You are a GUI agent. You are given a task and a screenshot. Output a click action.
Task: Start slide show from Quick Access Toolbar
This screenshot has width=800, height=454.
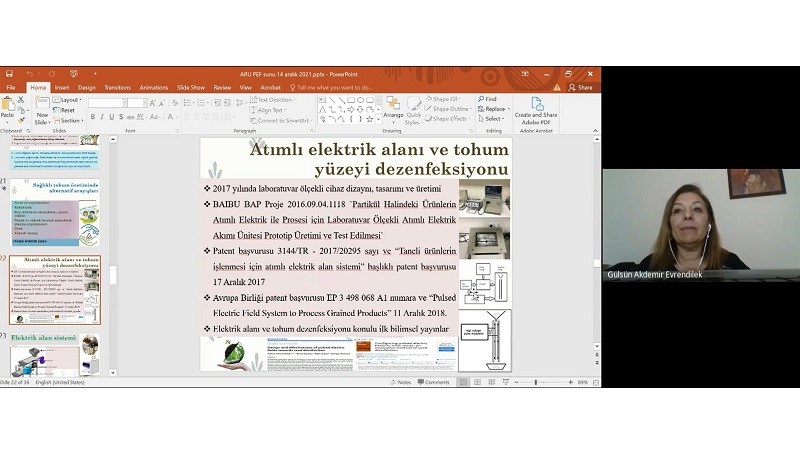point(74,74)
